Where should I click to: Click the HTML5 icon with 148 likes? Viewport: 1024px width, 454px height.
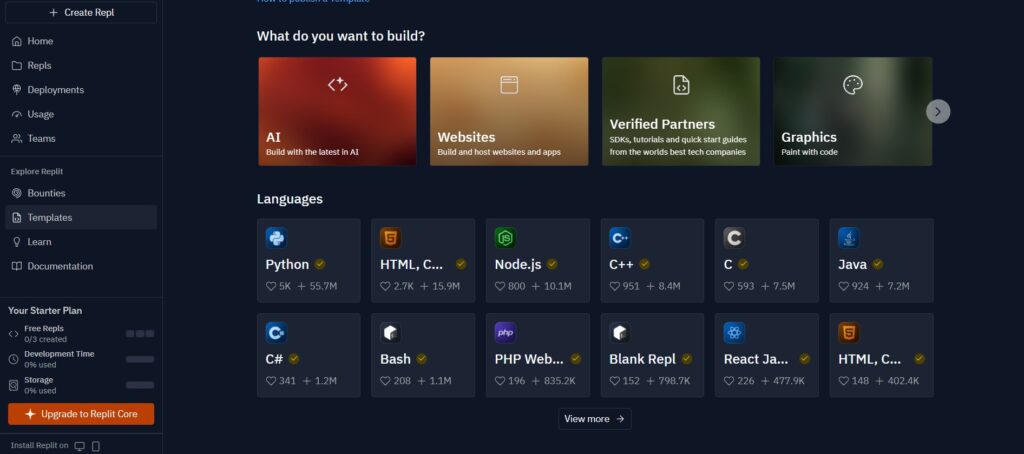click(849, 332)
